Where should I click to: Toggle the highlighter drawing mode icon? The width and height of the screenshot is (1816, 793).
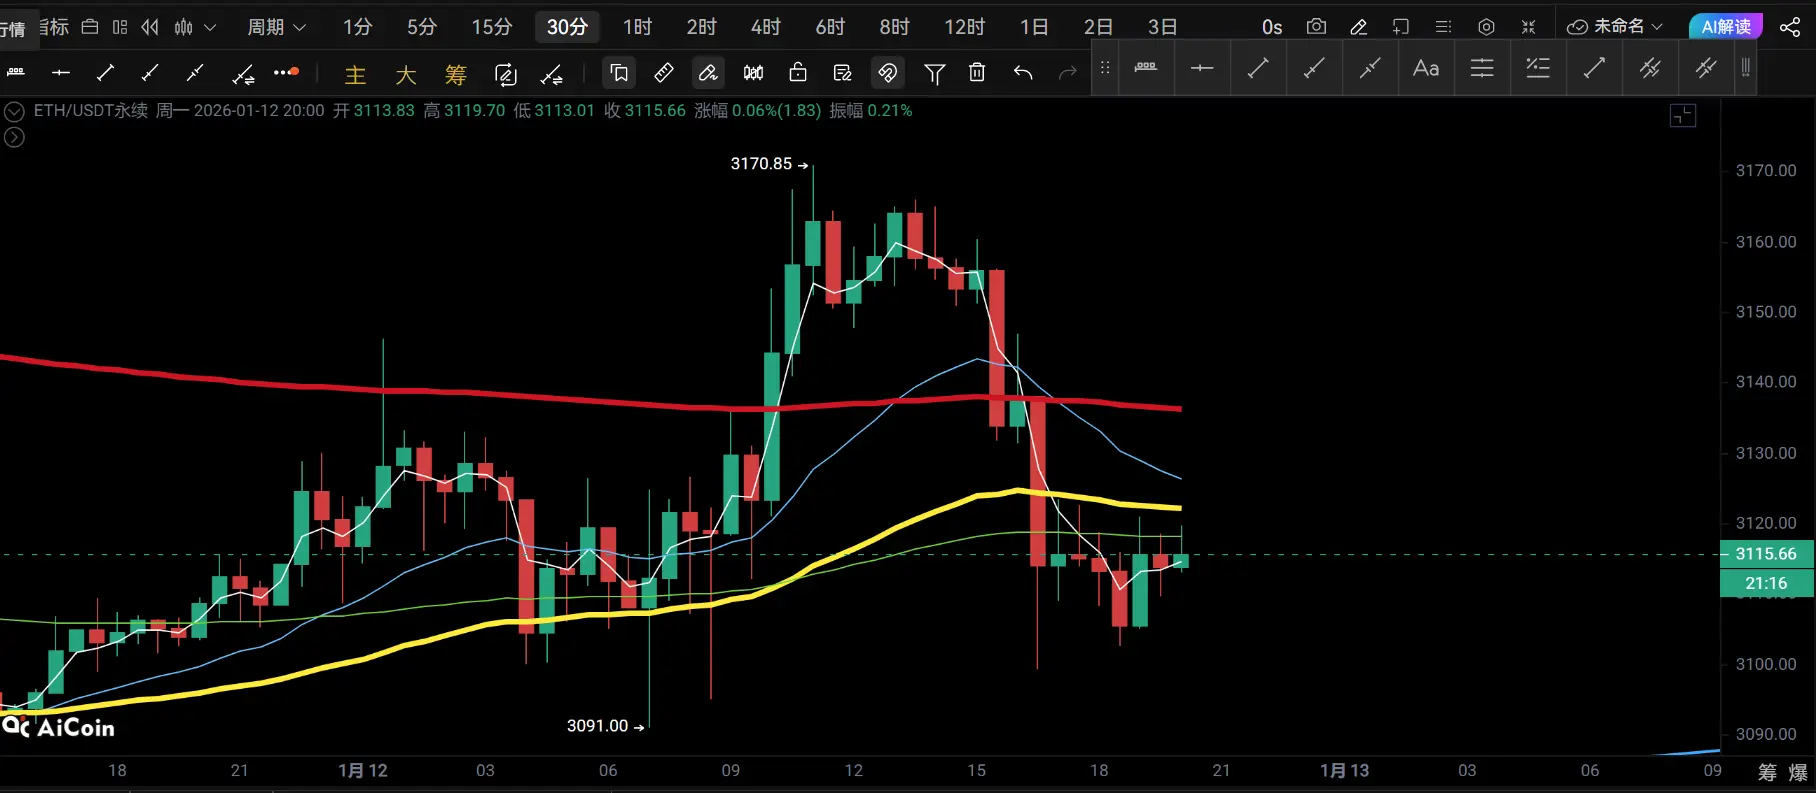click(x=708, y=72)
